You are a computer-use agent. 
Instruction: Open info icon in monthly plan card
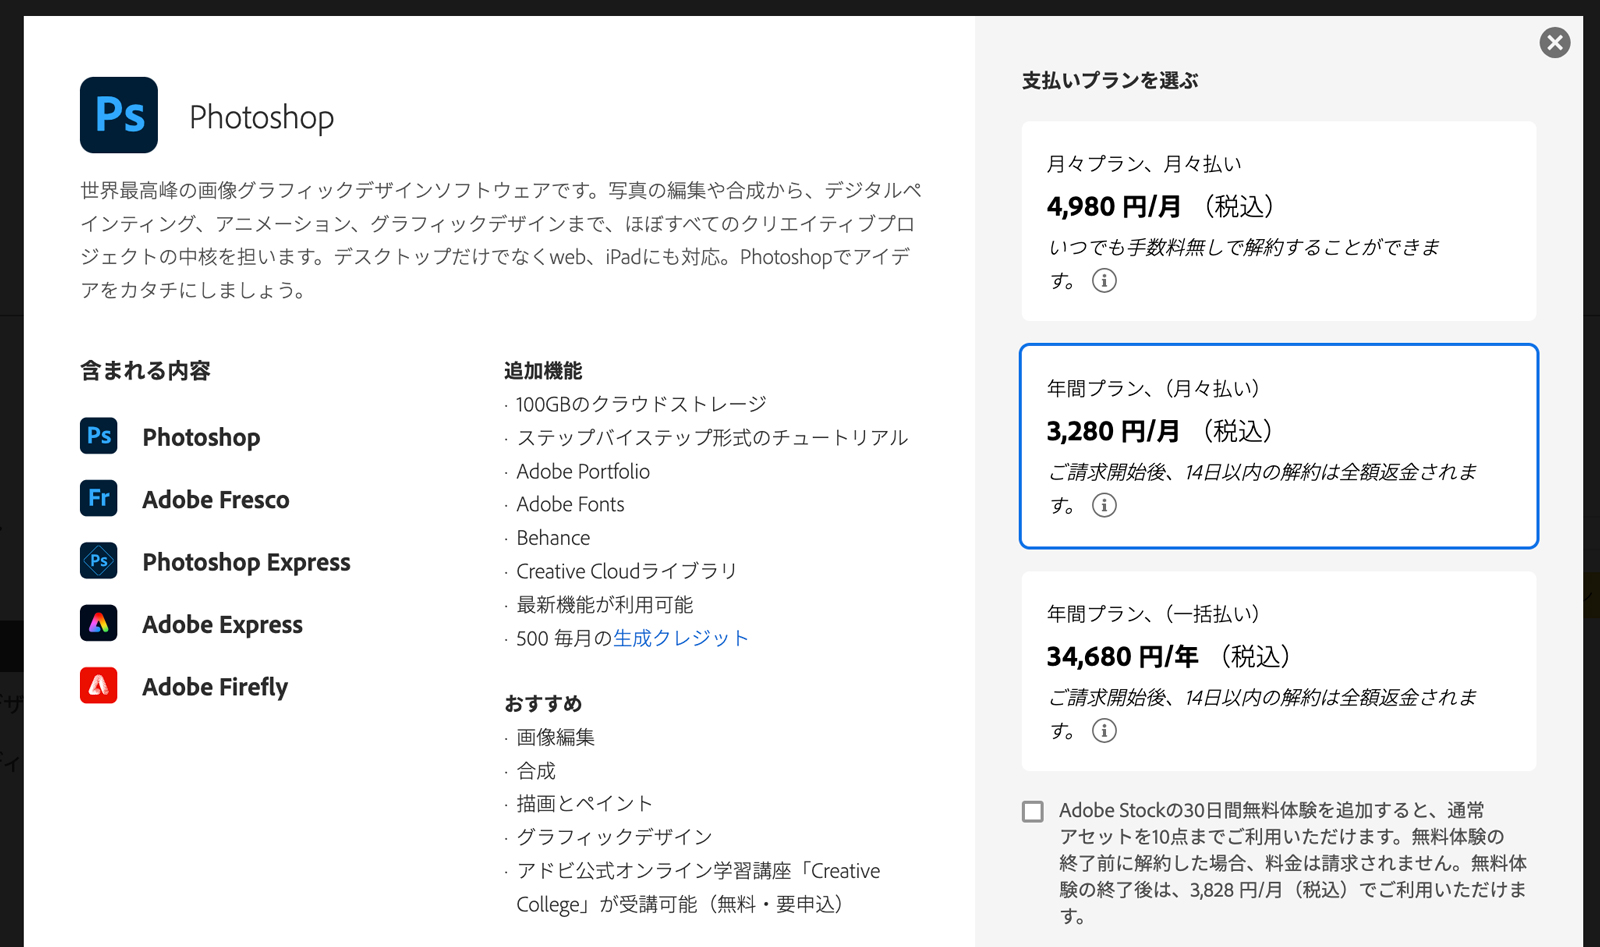point(1104,281)
